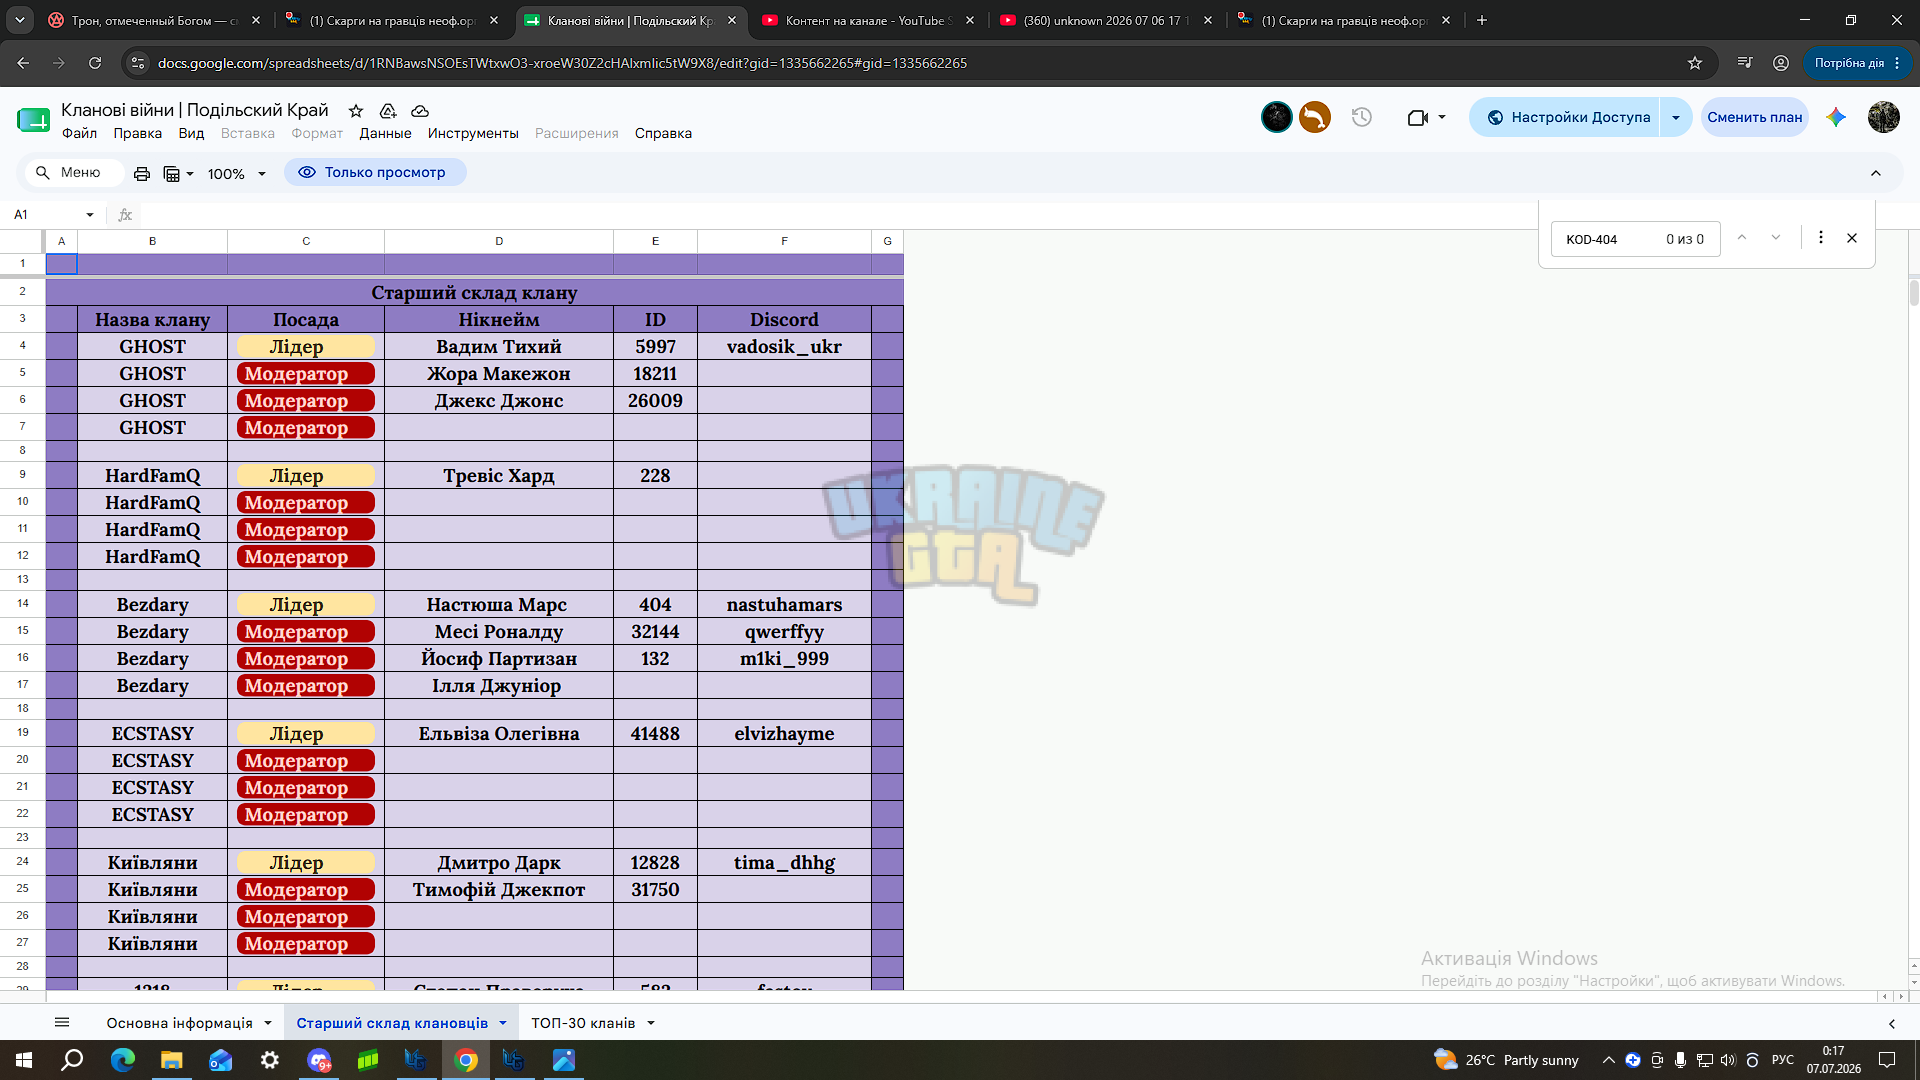Click the Gemini sparkle icon
The height and width of the screenshot is (1080, 1920).
pyautogui.click(x=1836, y=117)
